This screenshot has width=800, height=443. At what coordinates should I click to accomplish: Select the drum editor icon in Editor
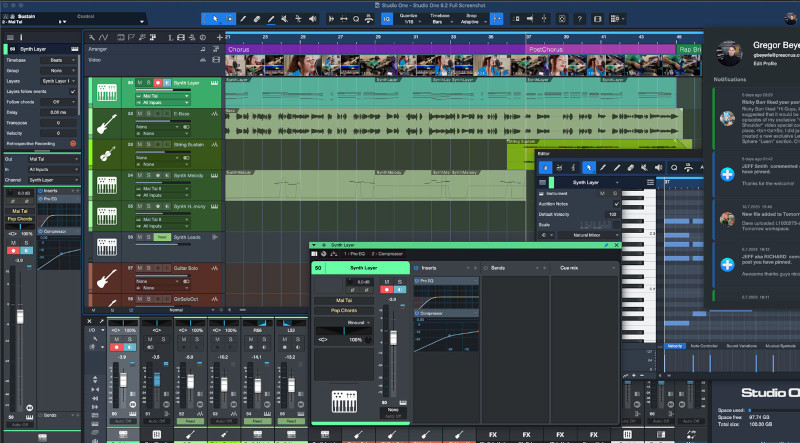pyautogui.click(x=560, y=167)
